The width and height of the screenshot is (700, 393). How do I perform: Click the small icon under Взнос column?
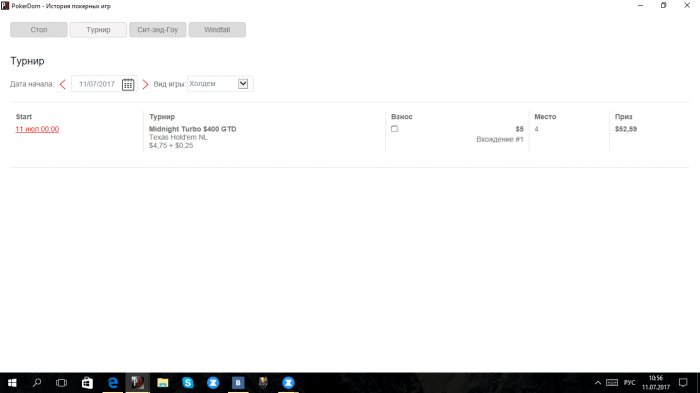(x=395, y=129)
